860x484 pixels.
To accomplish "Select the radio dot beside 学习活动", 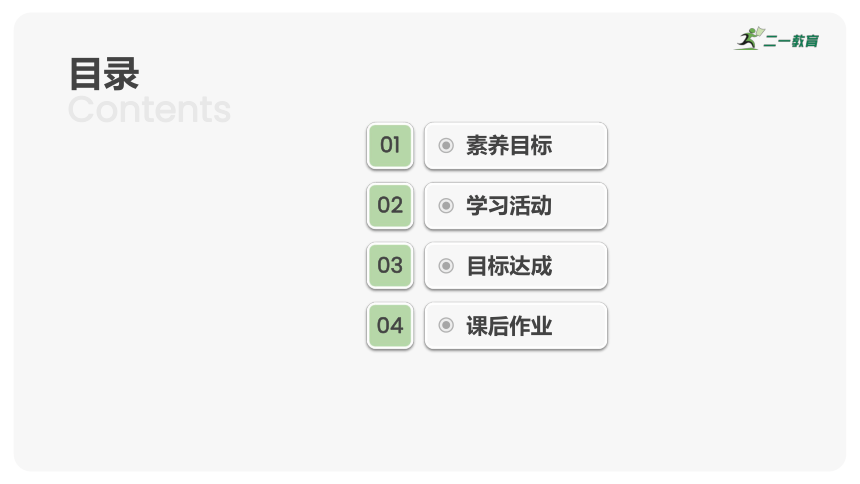I will click(x=446, y=206).
